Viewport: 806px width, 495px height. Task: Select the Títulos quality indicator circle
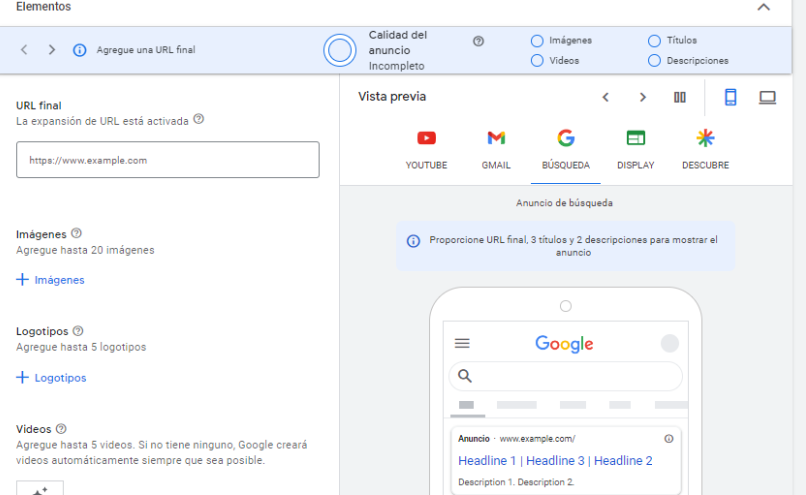tap(655, 41)
